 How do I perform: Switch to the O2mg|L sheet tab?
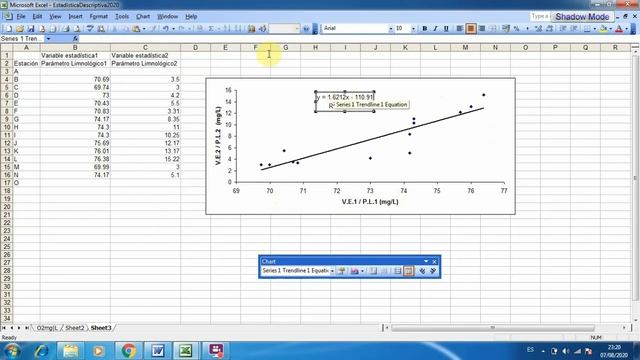[x=47, y=328]
